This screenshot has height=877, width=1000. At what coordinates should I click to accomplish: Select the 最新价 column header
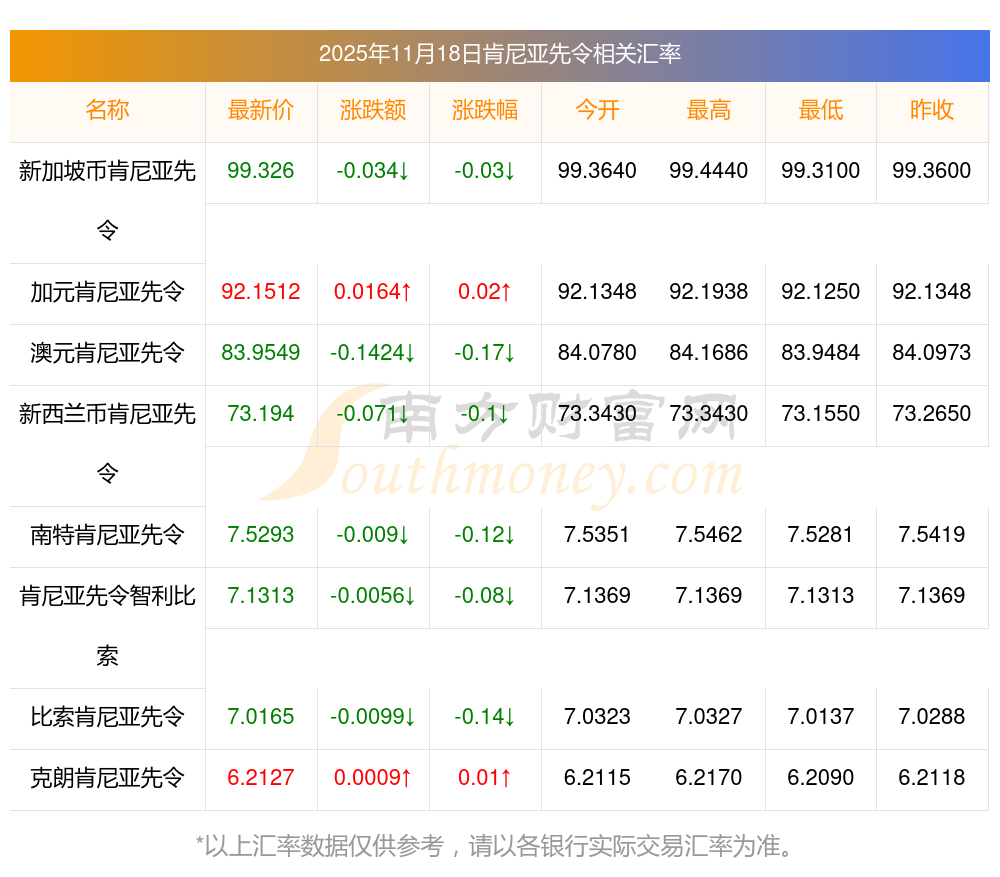[261, 110]
